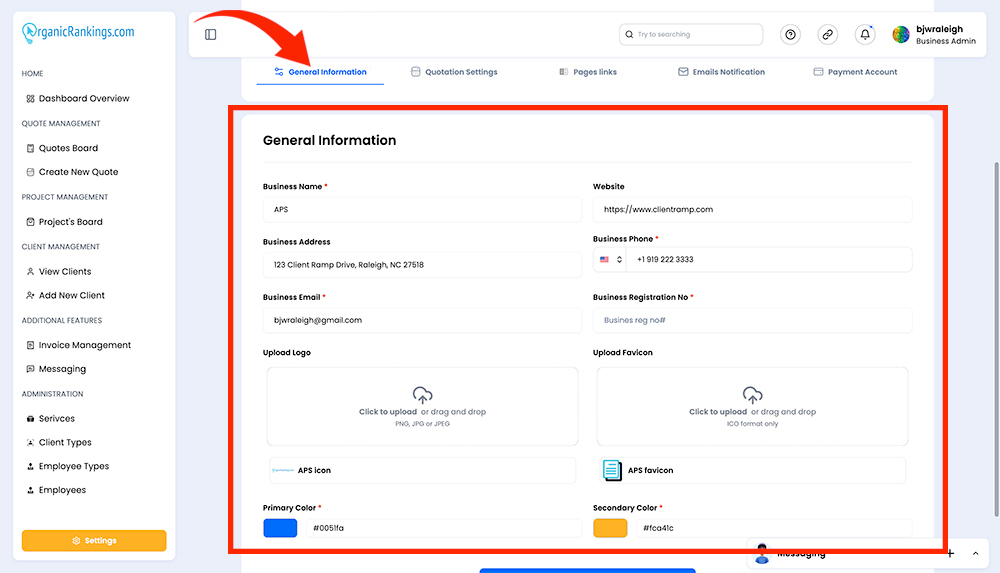Screen dimensions: 1000x573
Task: Click the plus icon in Messaging widget
Action: point(950,553)
